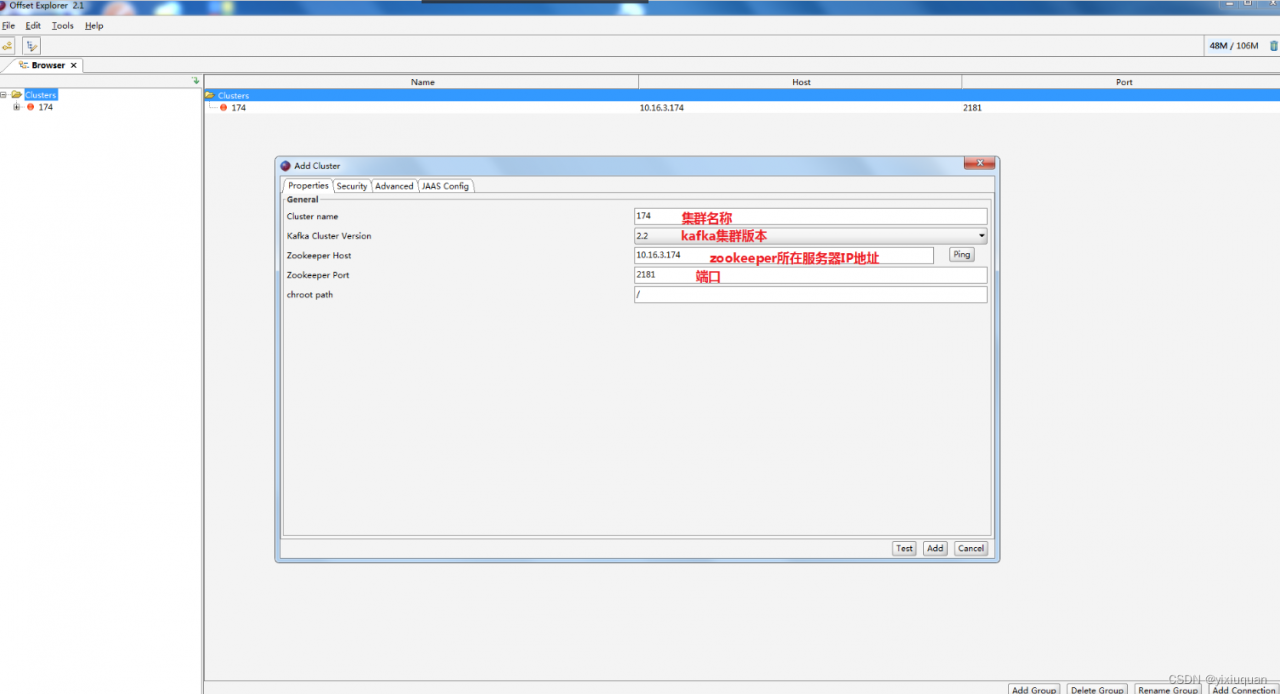Viewport: 1280px width, 694px height.
Task: Switch to the Properties tab
Action: coord(308,186)
